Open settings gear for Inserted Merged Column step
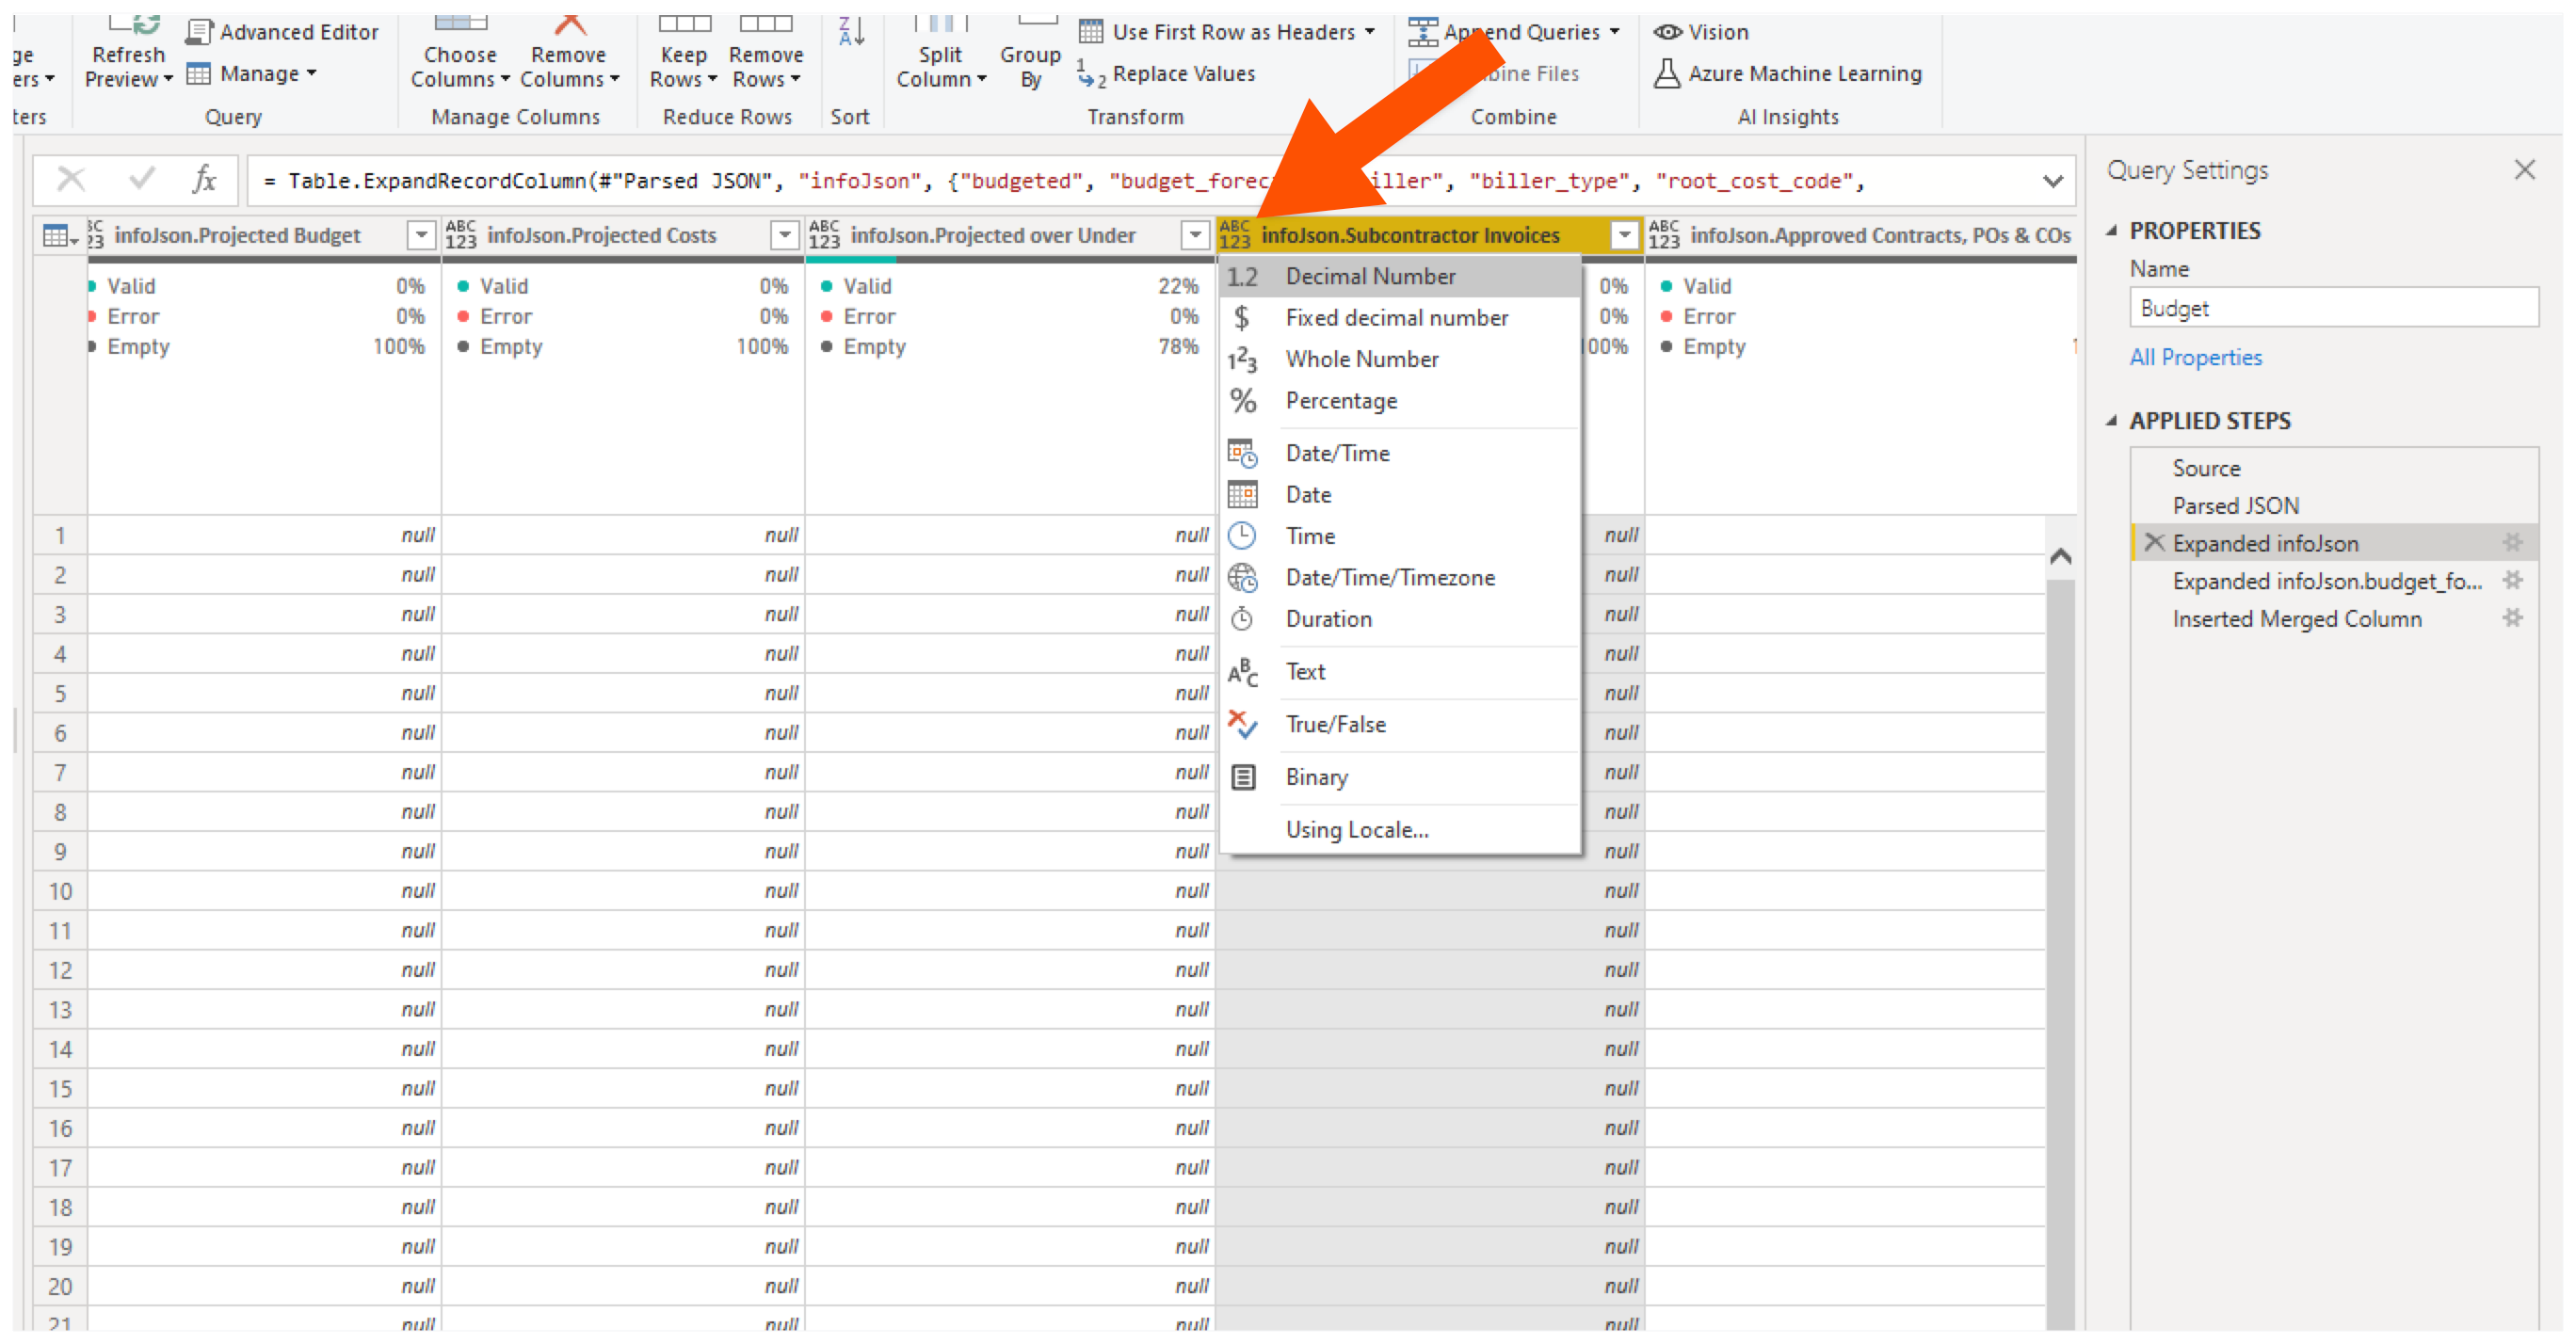This screenshot has height=1344, width=2576. pyautogui.click(x=2512, y=618)
